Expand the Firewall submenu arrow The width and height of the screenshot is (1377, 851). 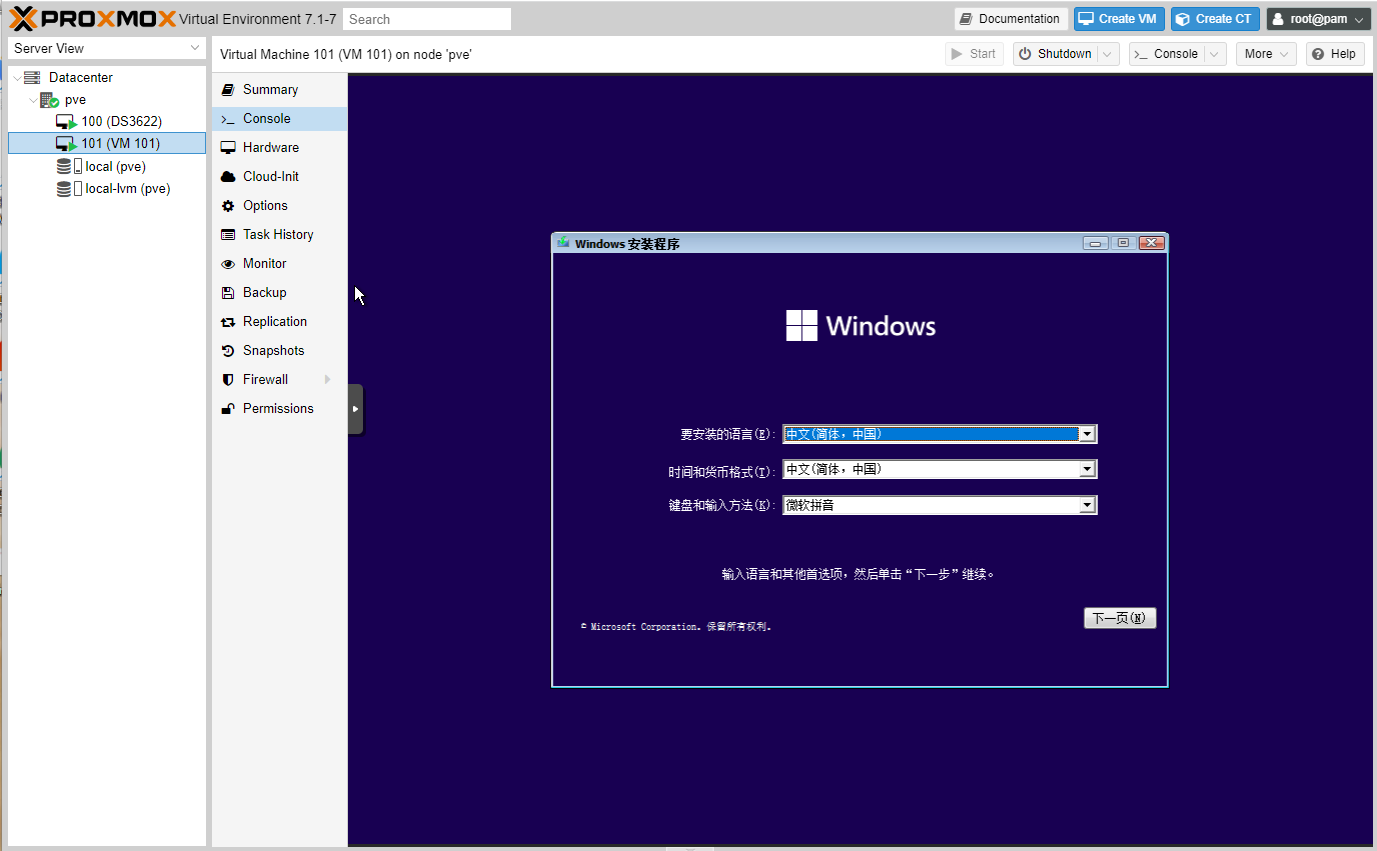tap(327, 379)
